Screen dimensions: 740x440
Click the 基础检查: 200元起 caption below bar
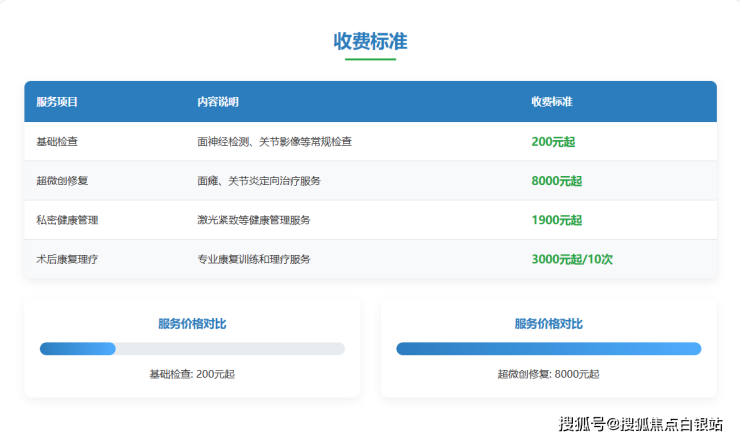click(x=192, y=374)
